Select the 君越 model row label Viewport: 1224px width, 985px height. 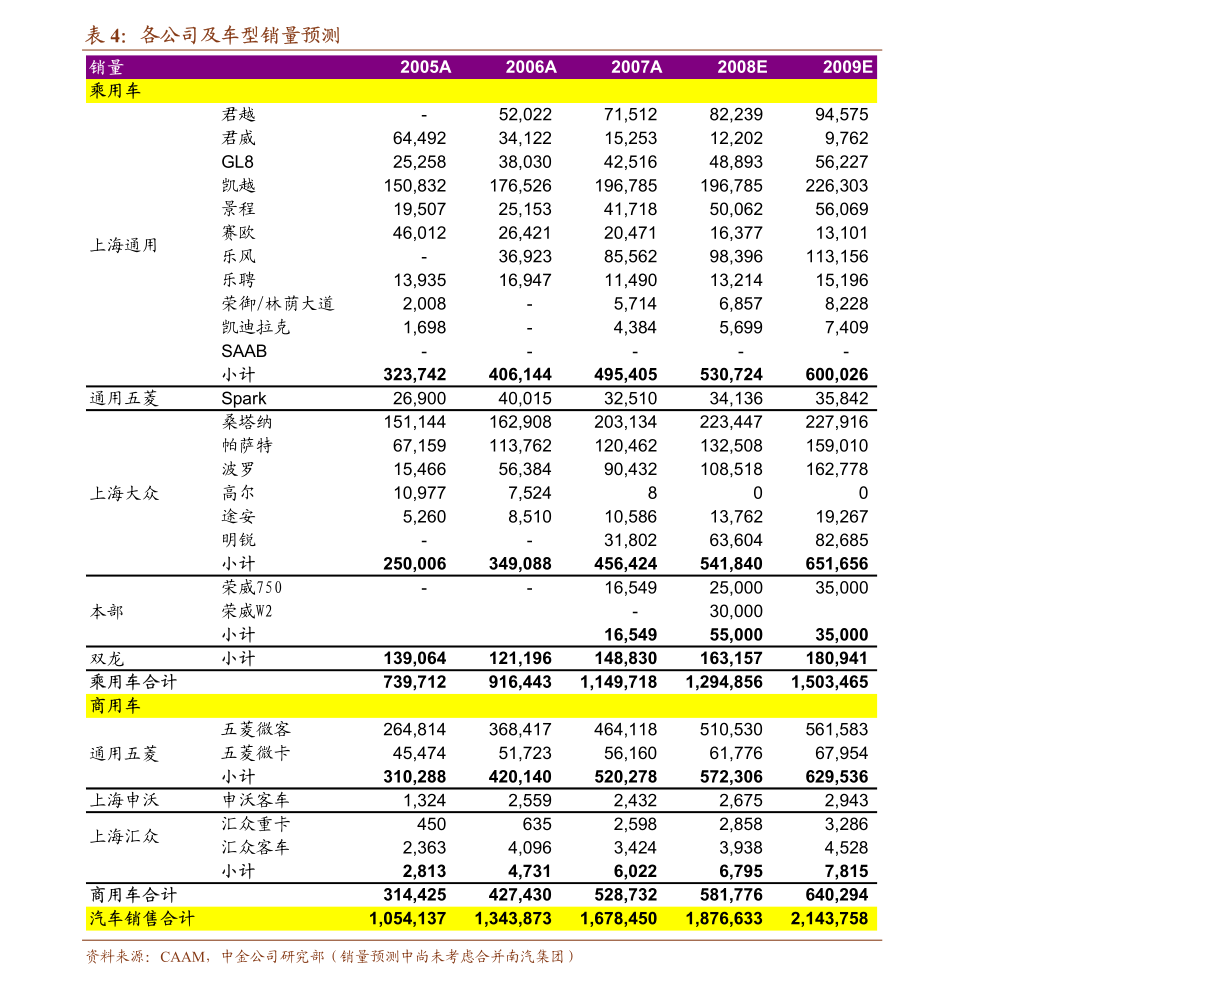(x=238, y=115)
